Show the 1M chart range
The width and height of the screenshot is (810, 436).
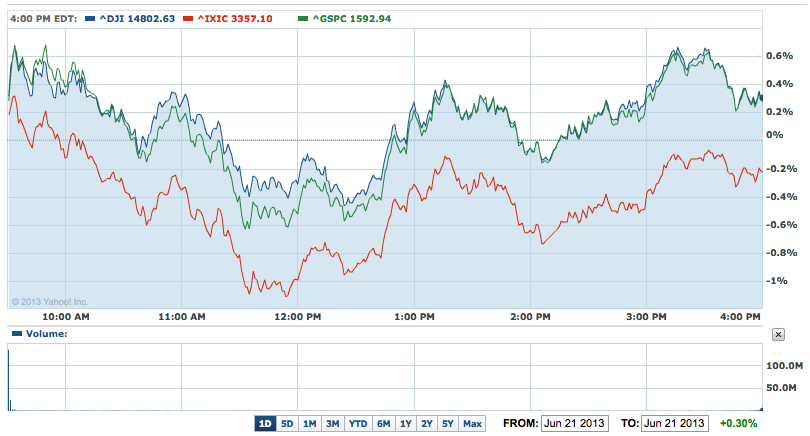(x=310, y=423)
